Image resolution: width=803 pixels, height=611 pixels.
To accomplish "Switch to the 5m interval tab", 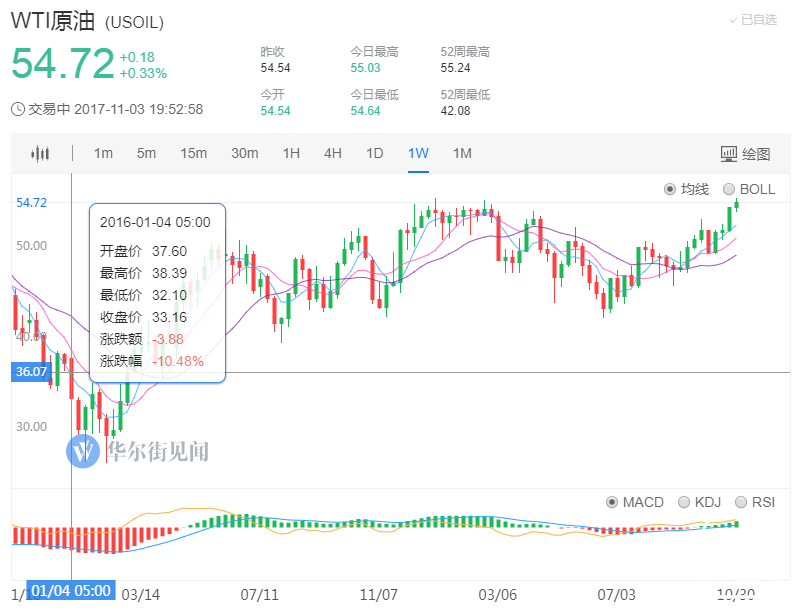I will 146,153.
